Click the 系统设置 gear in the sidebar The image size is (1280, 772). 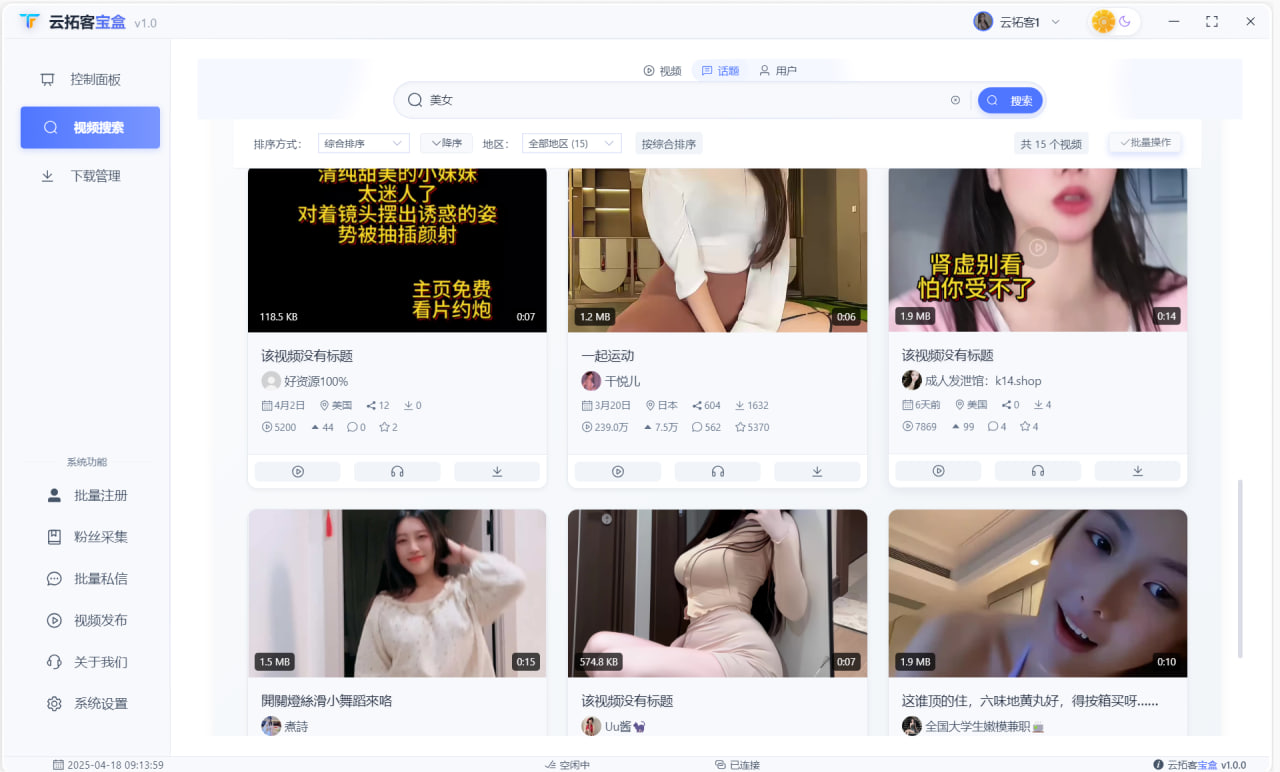pyautogui.click(x=89, y=703)
